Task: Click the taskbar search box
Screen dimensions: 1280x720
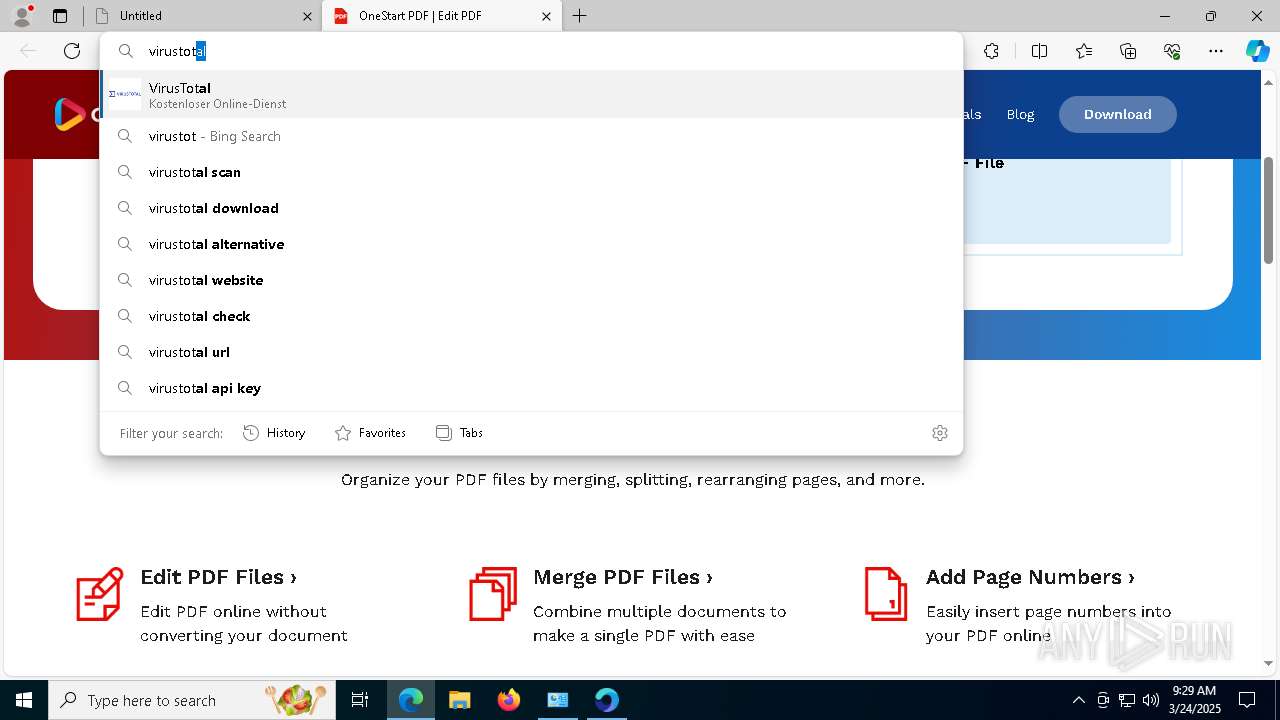Action: click(x=191, y=700)
